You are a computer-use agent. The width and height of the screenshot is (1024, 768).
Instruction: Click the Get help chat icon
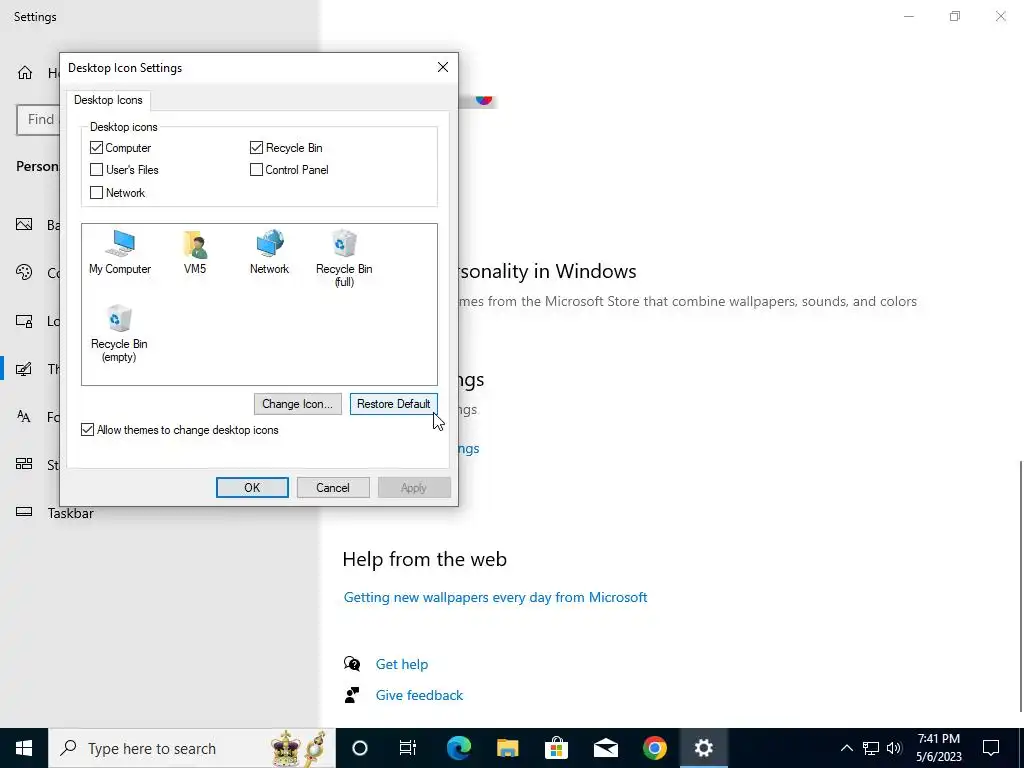(352, 664)
